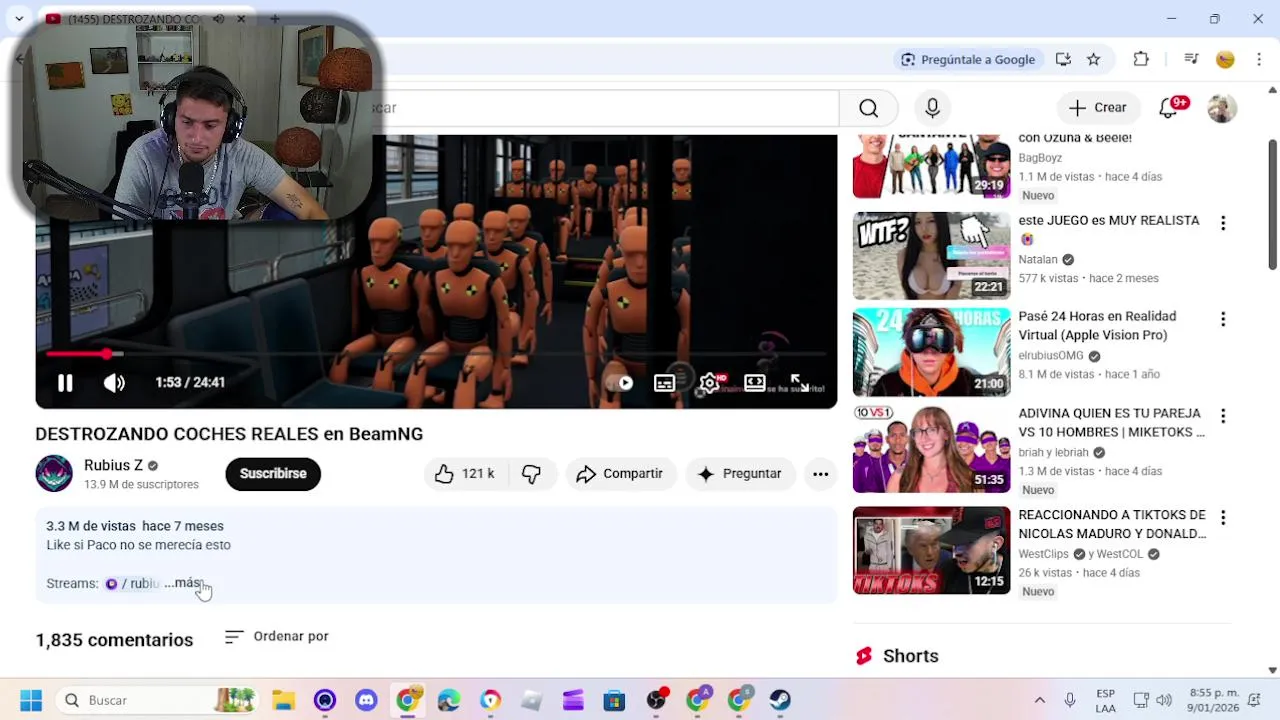The image size is (1280, 720).
Task: Open more actions three-dot menu under video
Action: [820, 473]
